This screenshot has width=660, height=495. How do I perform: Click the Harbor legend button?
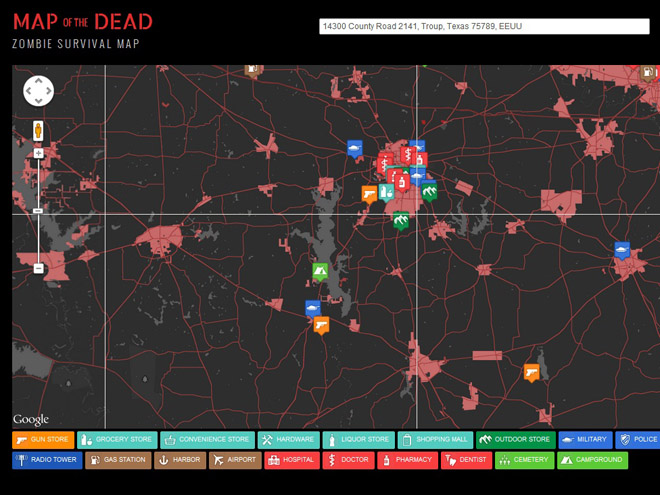point(180,460)
